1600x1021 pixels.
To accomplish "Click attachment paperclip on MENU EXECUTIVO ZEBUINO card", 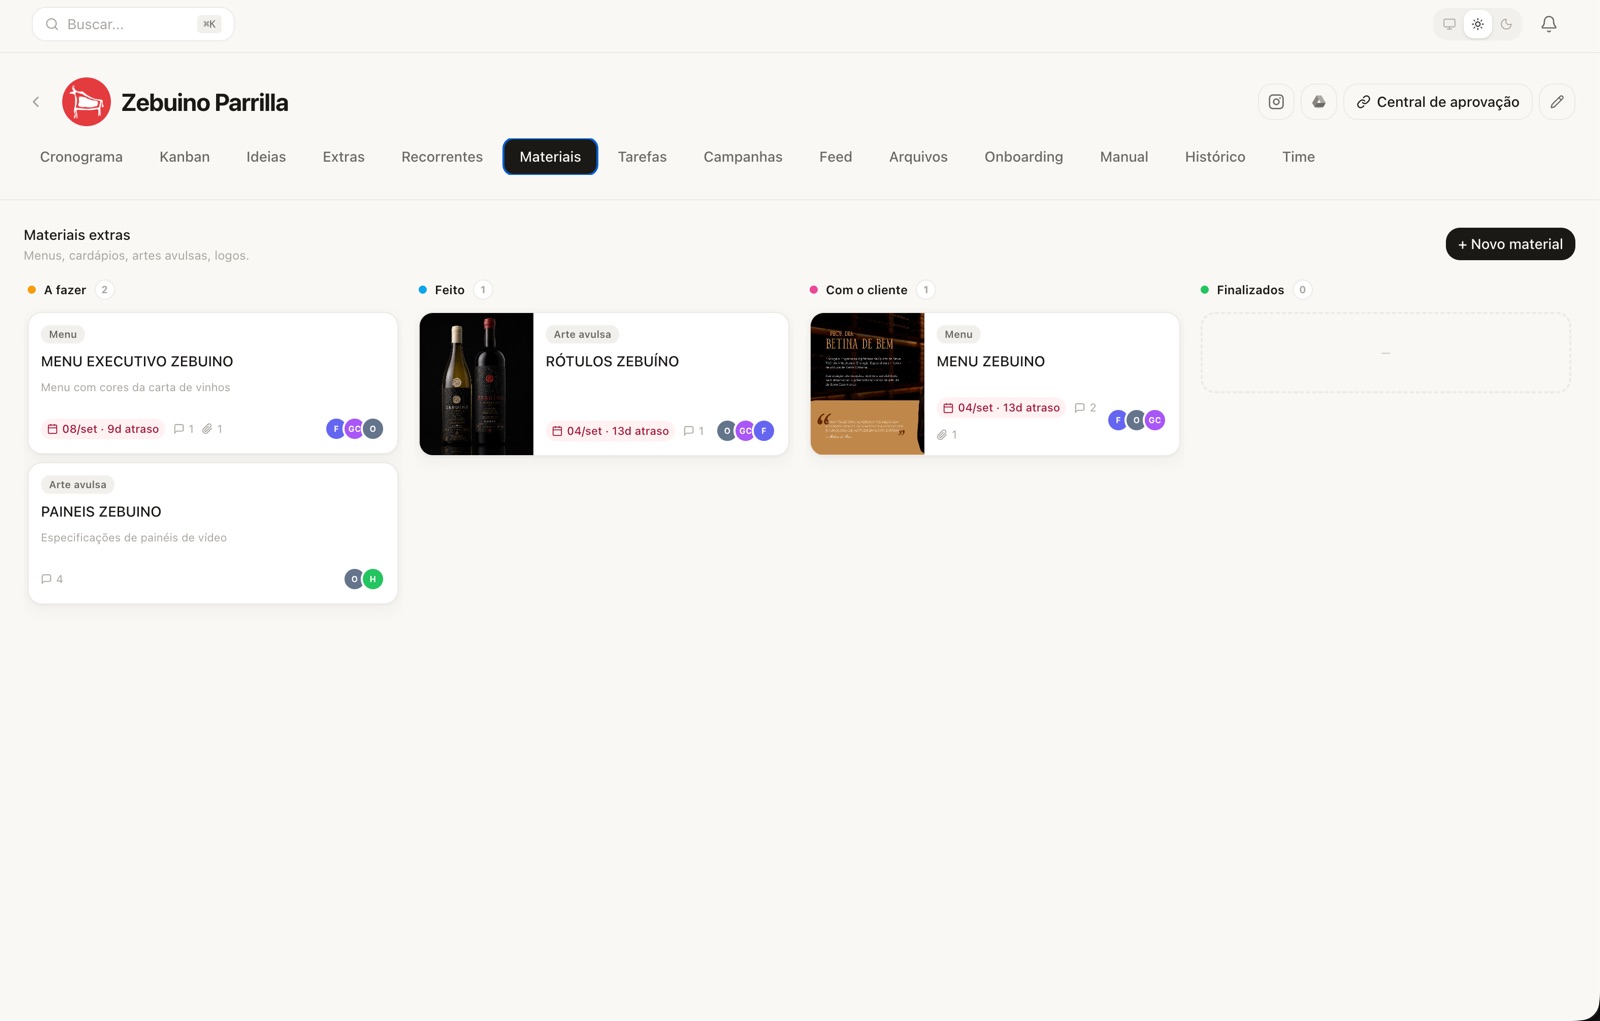I will (x=207, y=429).
